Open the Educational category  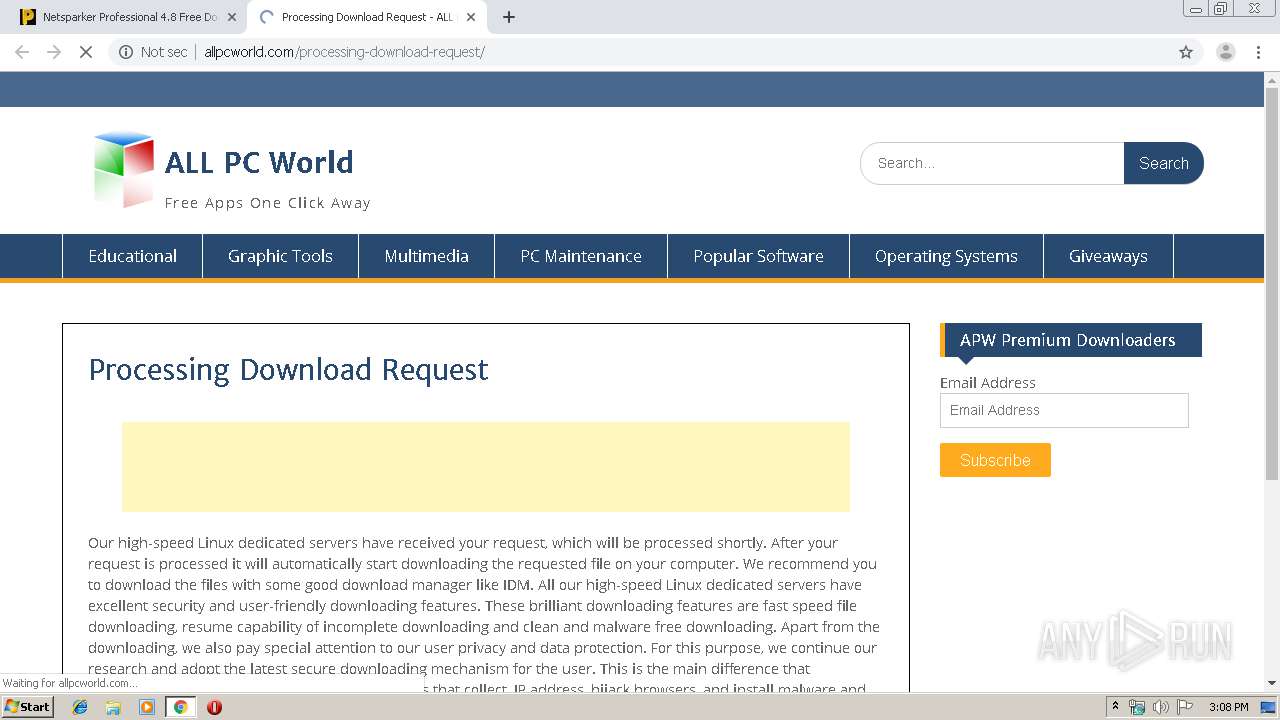coord(132,256)
